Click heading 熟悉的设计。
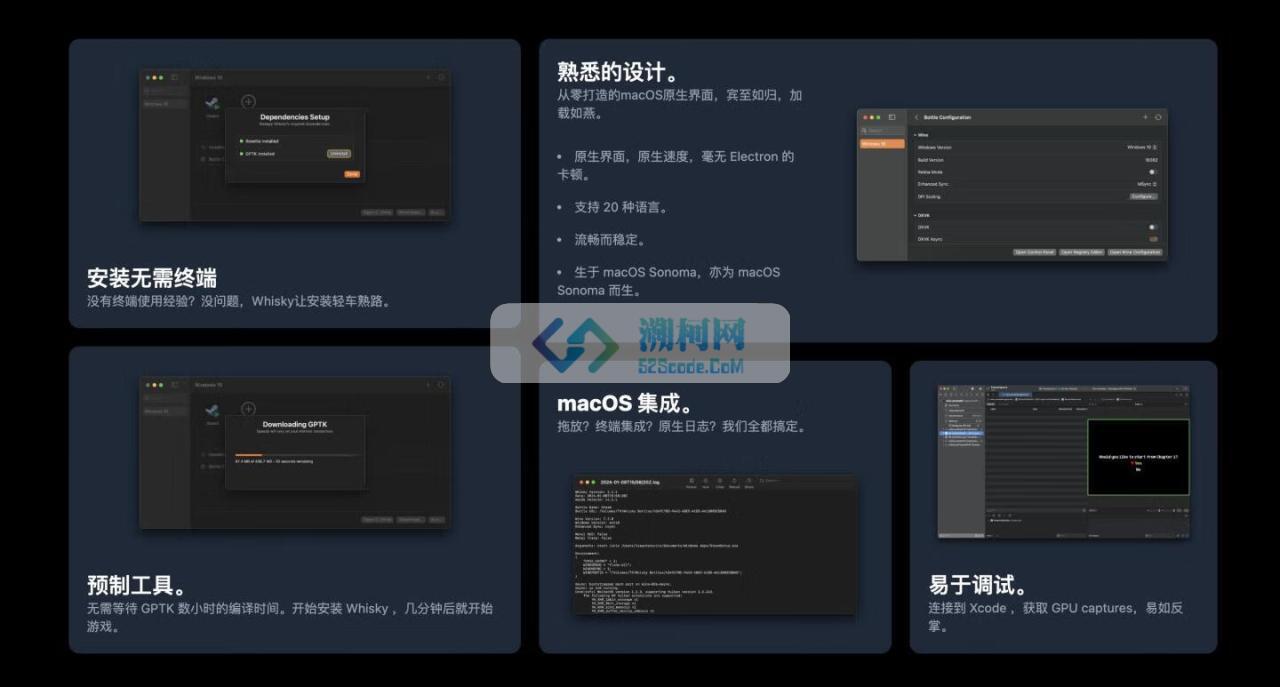Viewport: 1280px width, 687px height. click(x=618, y=72)
